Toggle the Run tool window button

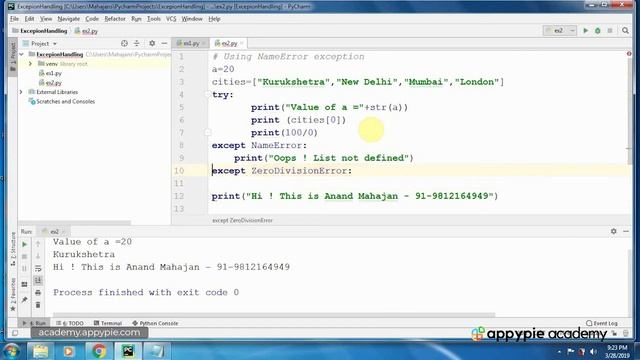pyautogui.click(x=34, y=323)
